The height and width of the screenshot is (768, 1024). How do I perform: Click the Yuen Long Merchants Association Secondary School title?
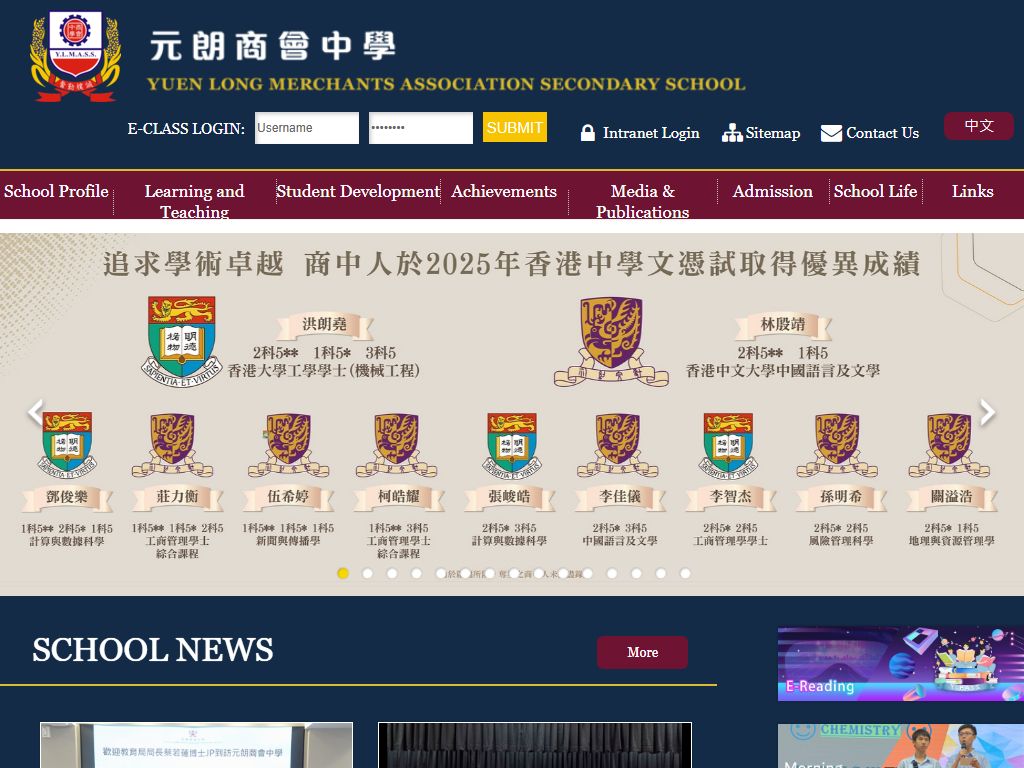pyautogui.click(x=446, y=84)
